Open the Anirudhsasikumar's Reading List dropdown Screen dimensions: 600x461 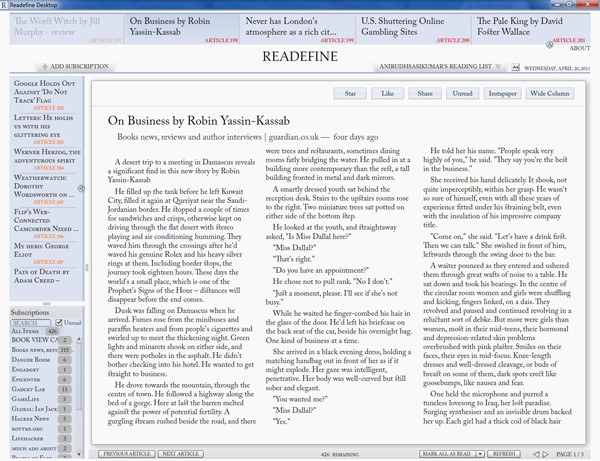440,67
